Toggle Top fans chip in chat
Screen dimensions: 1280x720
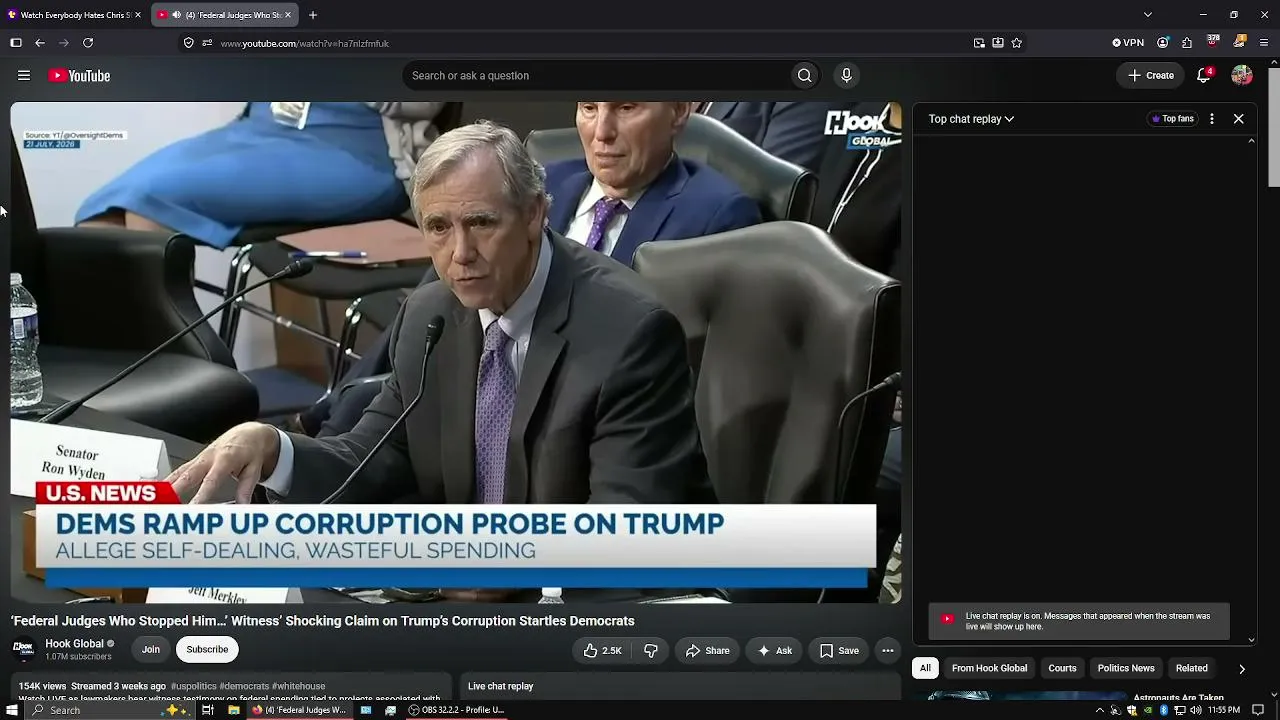(x=1173, y=119)
